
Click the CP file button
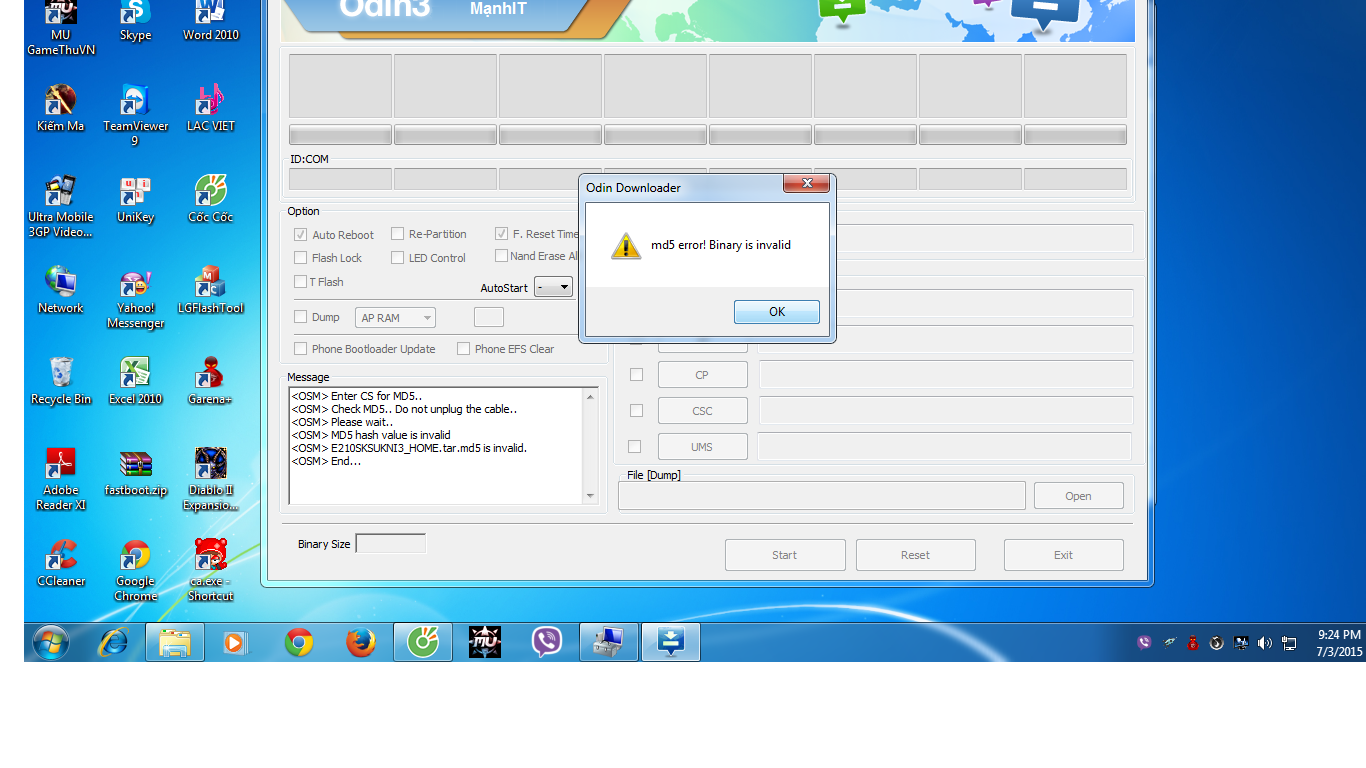702,375
